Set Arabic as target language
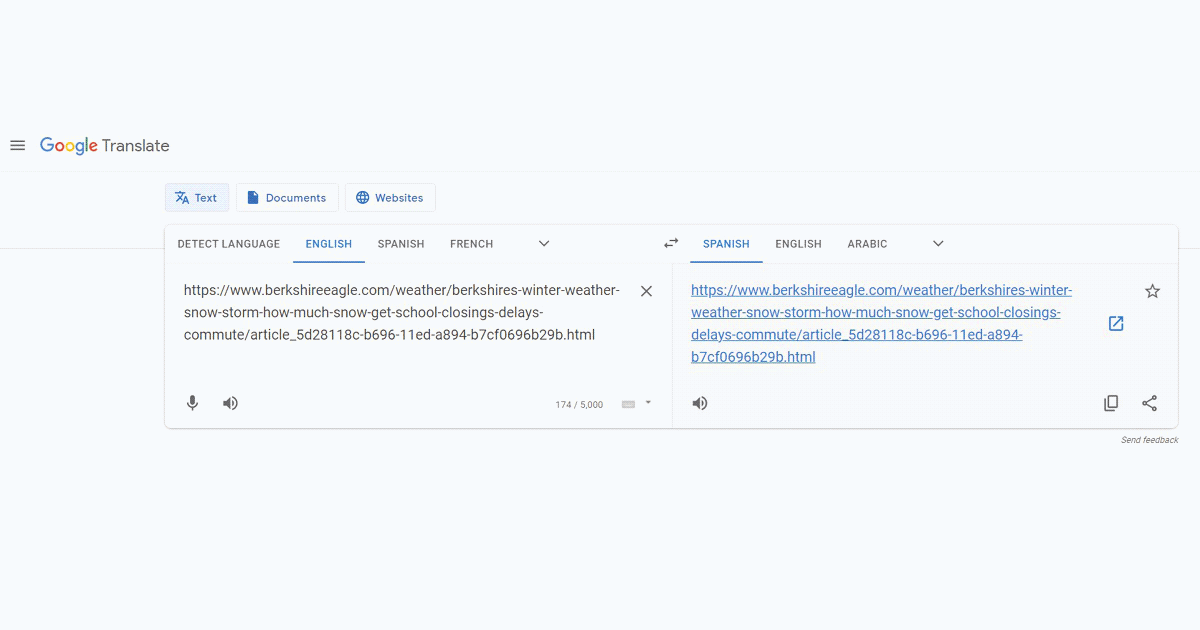 [867, 244]
